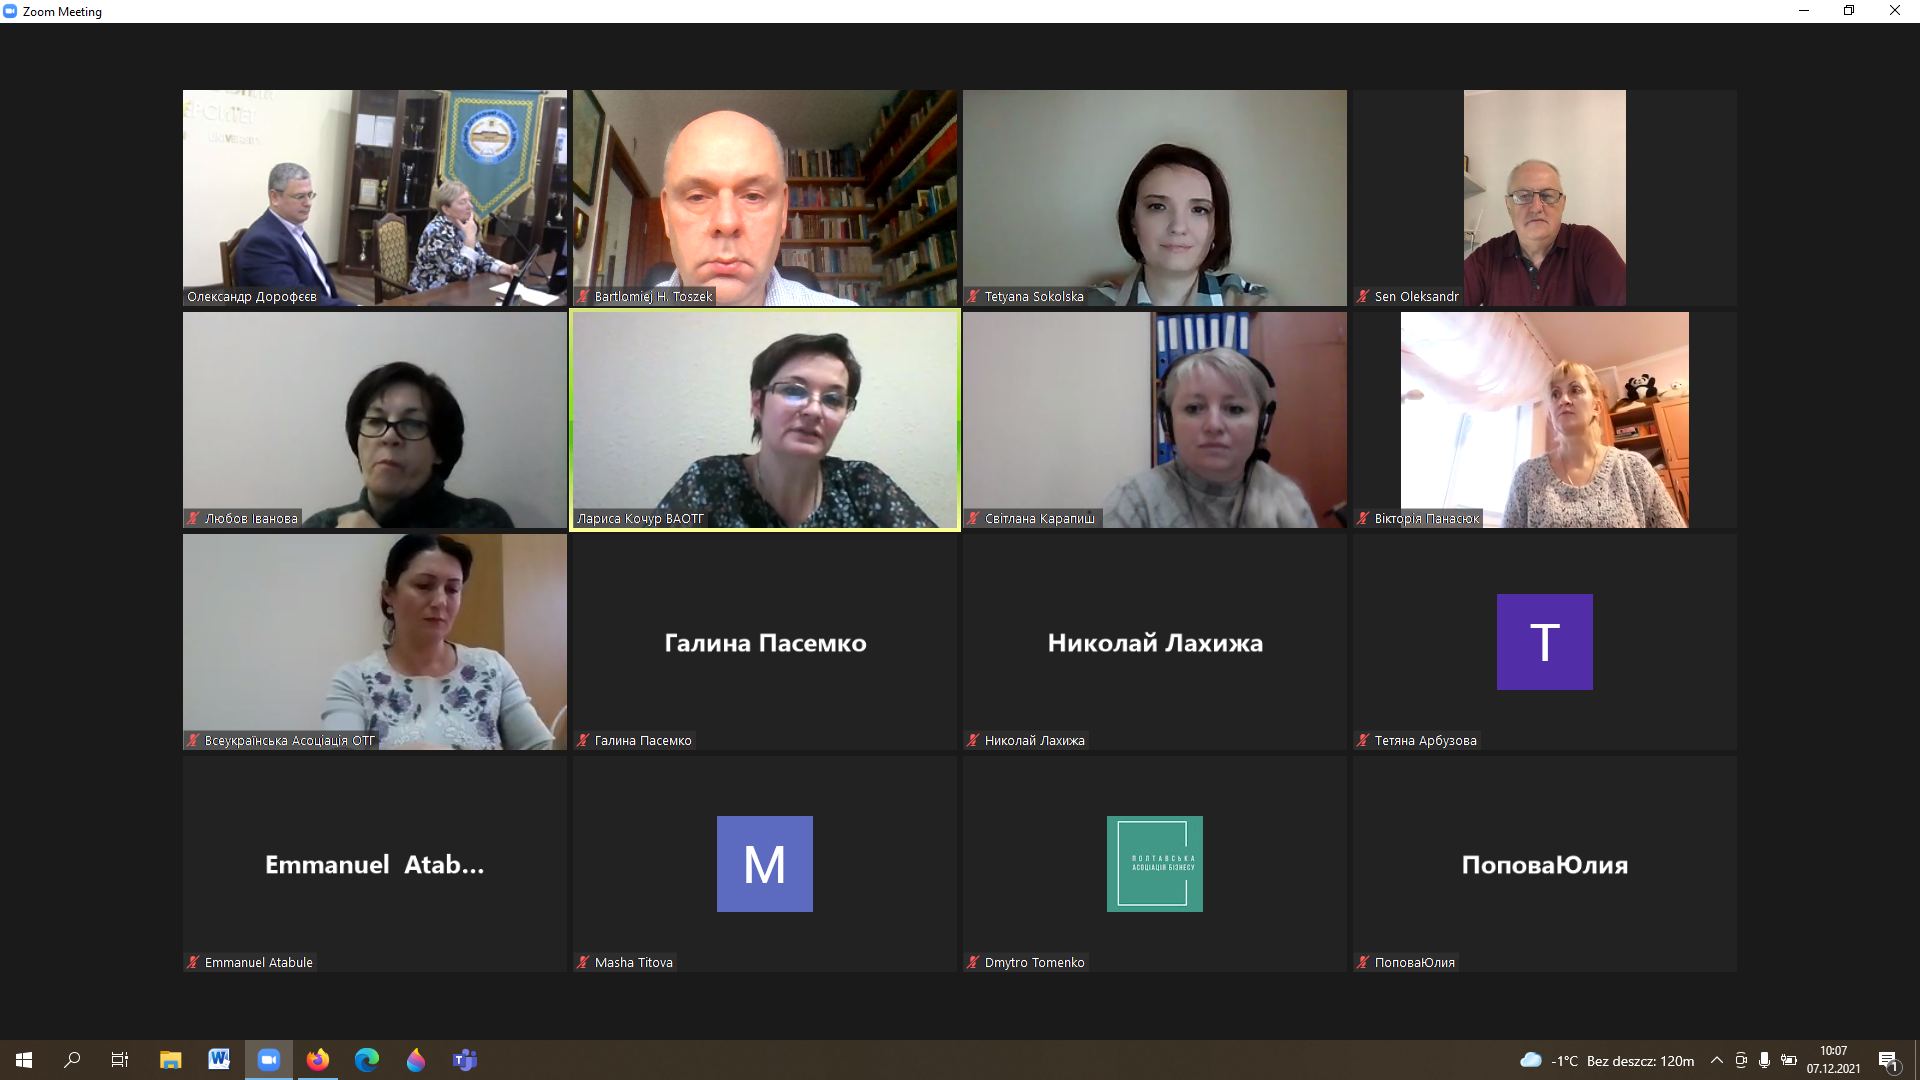Select the Tetyana Sokolska video tile
Viewport: 1920px width, 1080px height.
(1155, 198)
